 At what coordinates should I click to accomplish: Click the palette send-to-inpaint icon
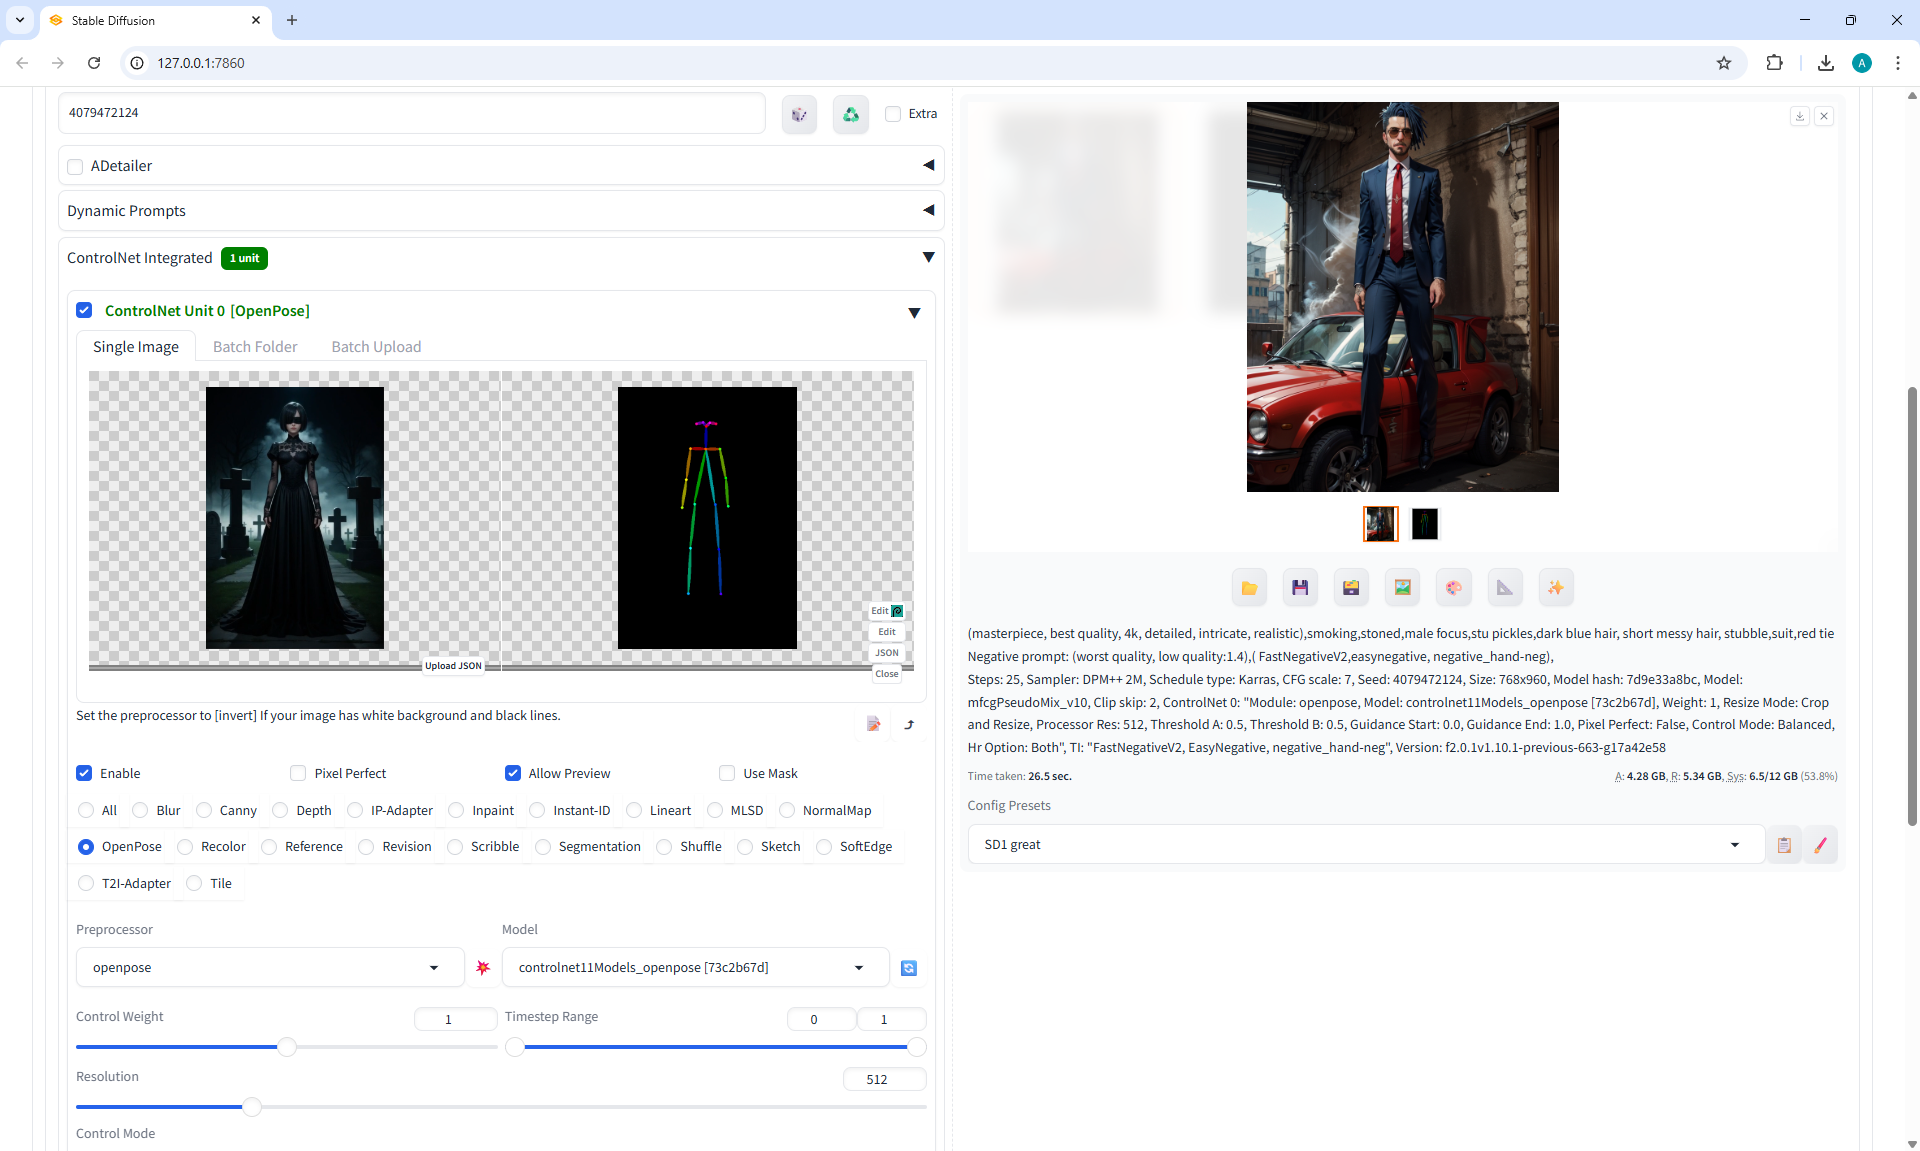click(1453, 588)
